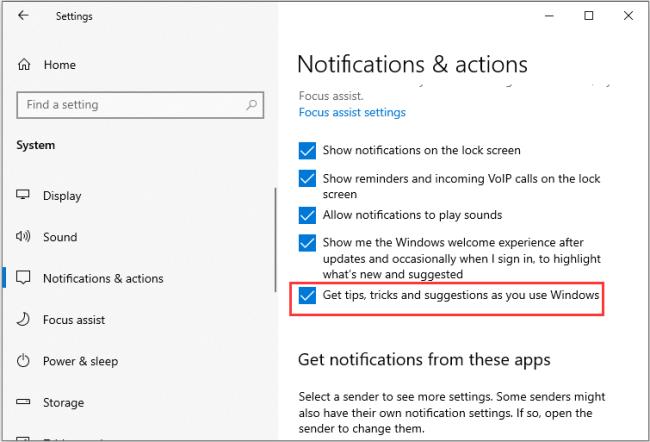This screenshot has height=442, width=650.
Task: Click the Storage drive icon
Action: (x=23, y=403)
